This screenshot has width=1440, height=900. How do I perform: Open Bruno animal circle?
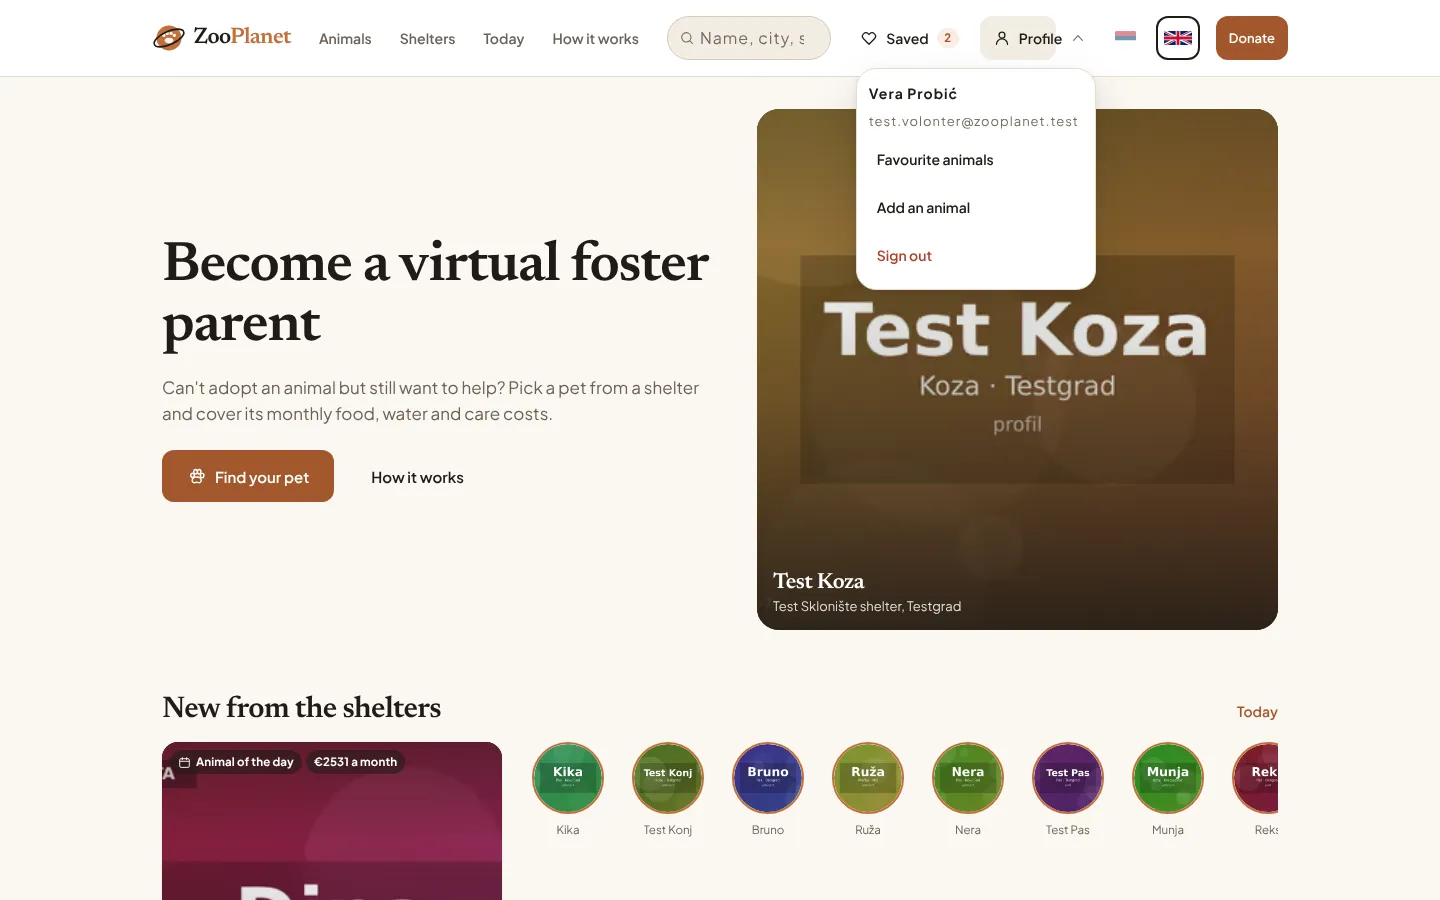[768, 778]
